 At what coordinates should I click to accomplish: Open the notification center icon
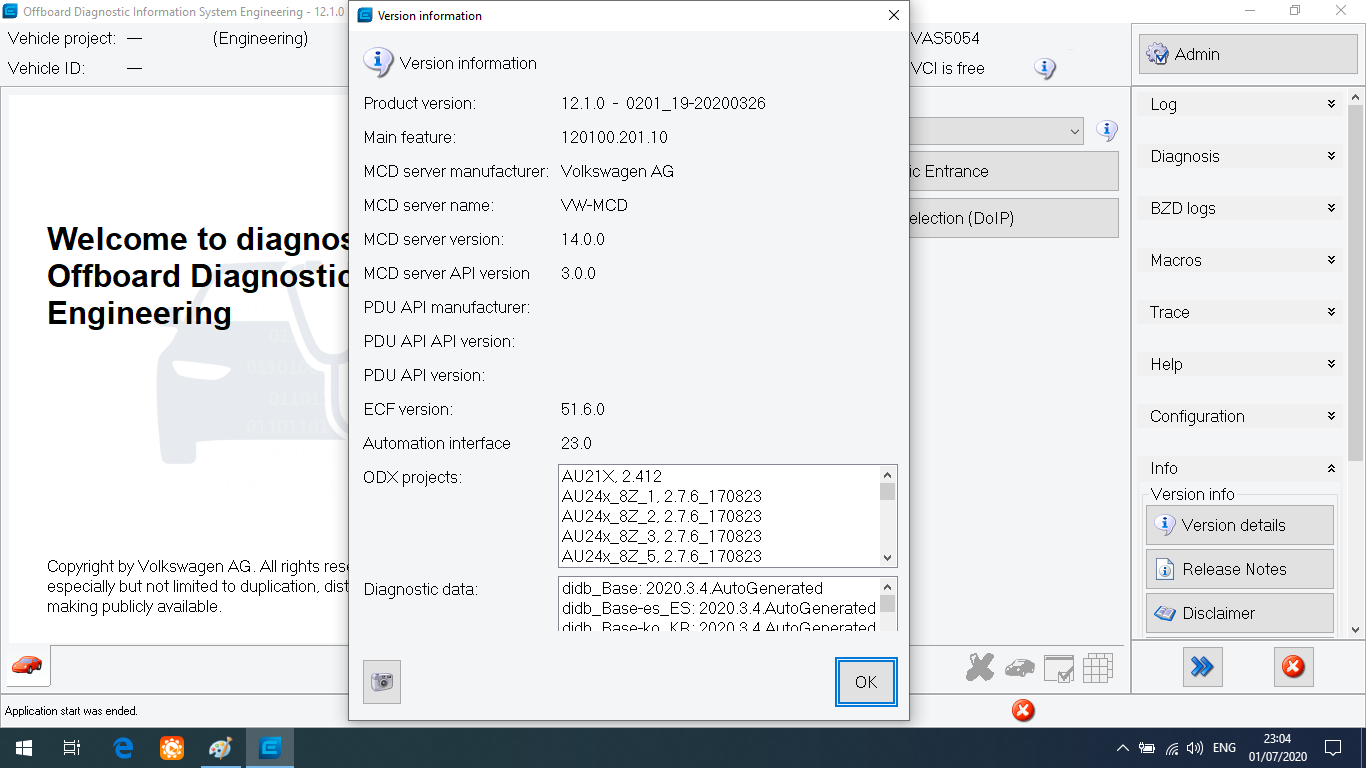tap(1332, 748)
